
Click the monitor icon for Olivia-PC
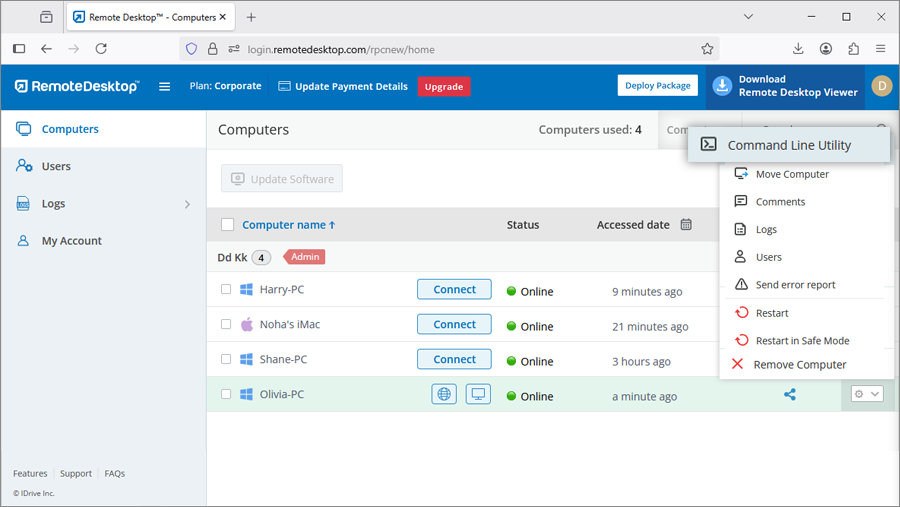[478, 394]
